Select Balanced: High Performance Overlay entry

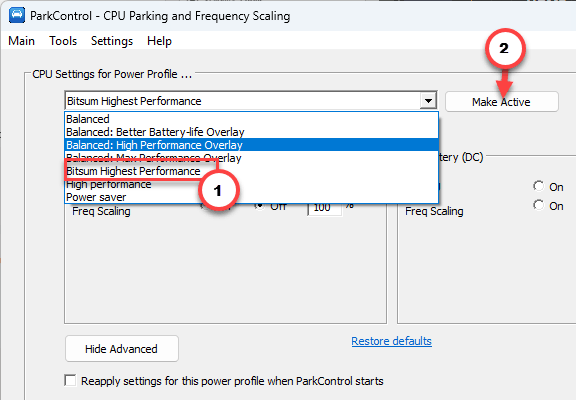tap(252, 145)
